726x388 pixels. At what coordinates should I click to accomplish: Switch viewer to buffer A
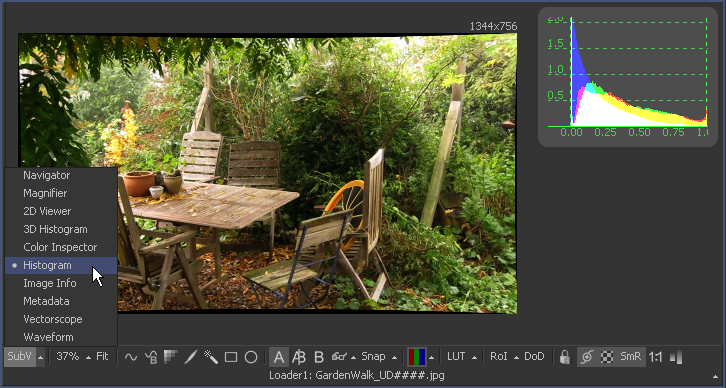(279, 357)
